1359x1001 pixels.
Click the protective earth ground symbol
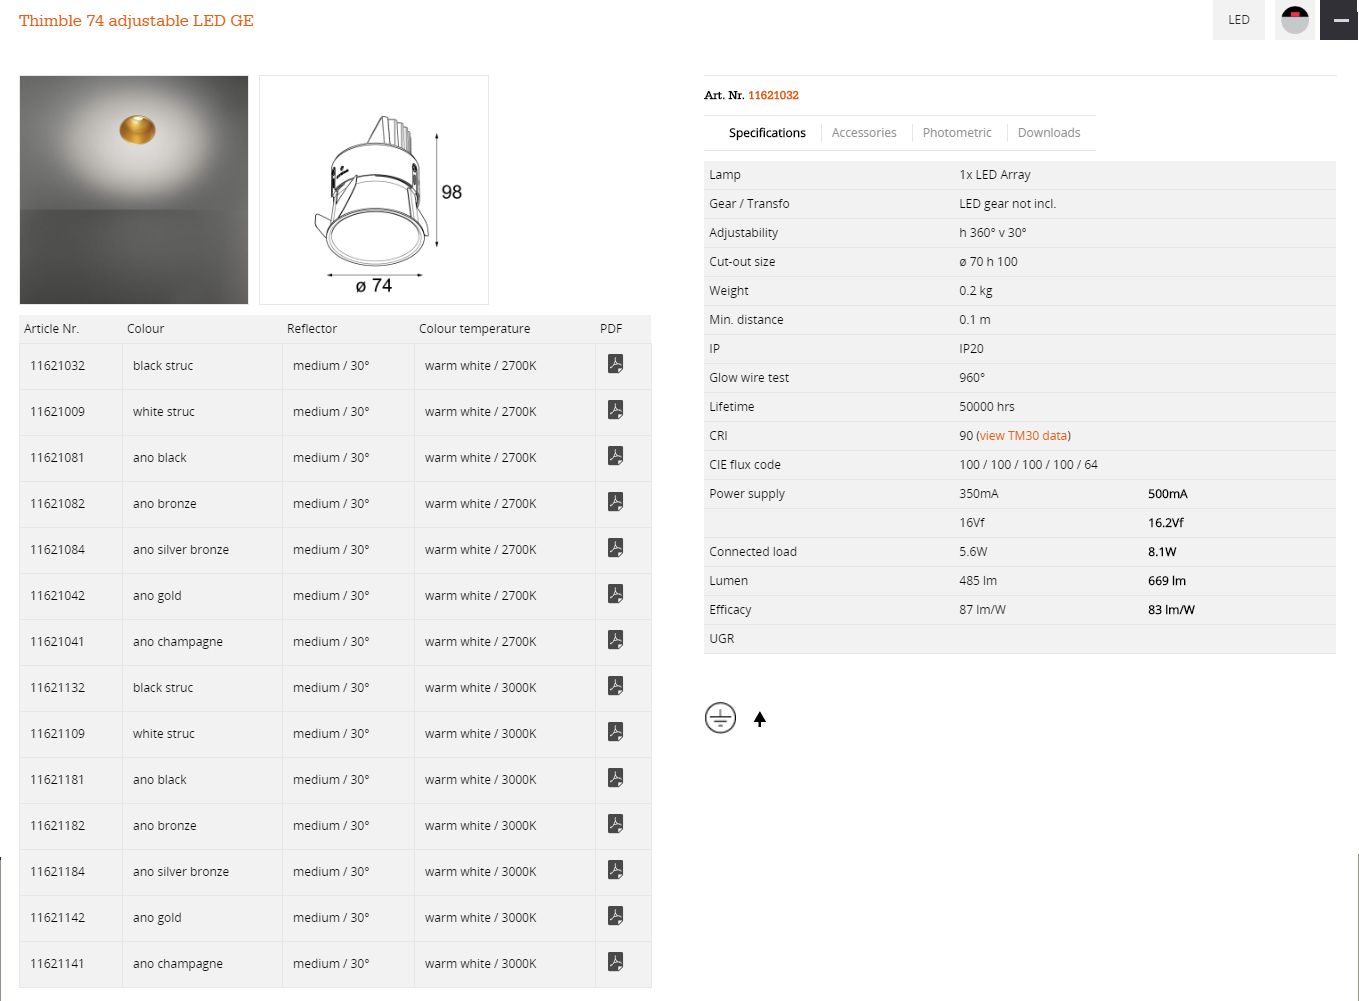719,717
